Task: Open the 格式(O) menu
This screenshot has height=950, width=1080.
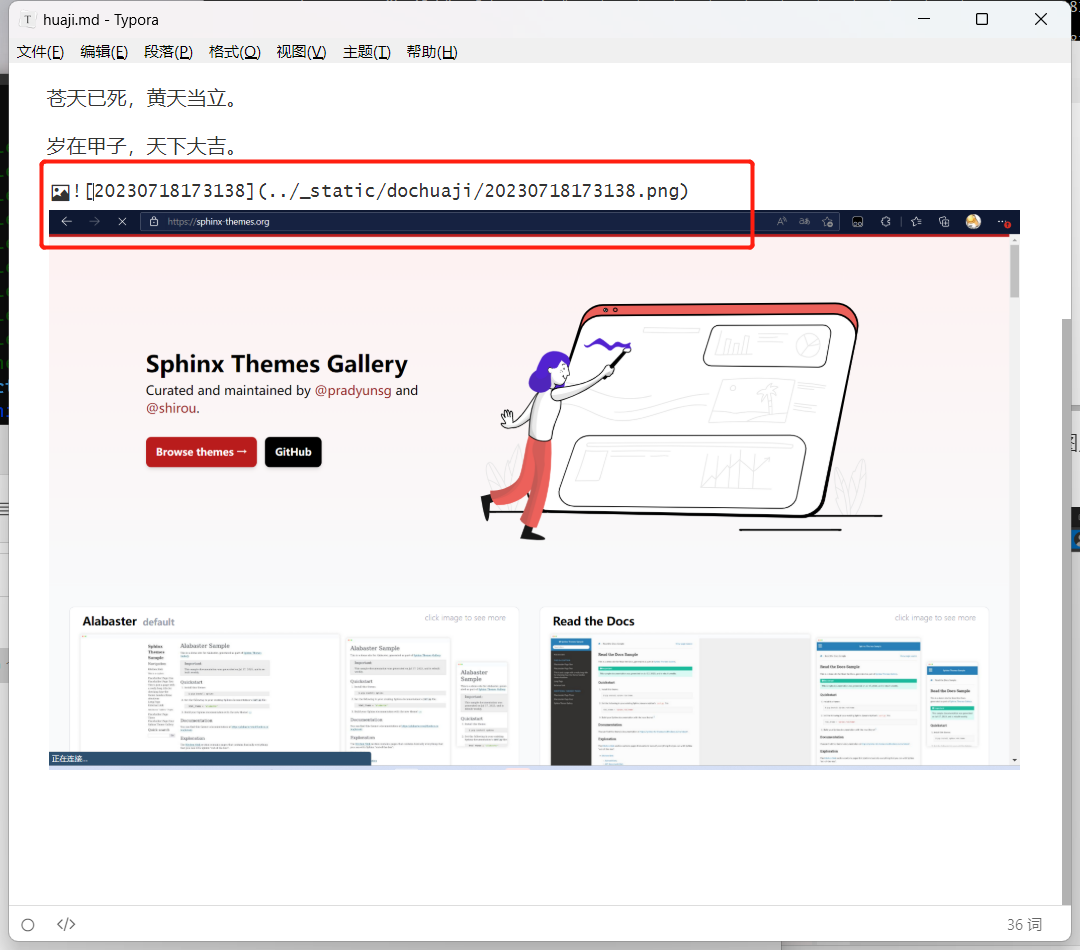Action: tap(234, 52)
